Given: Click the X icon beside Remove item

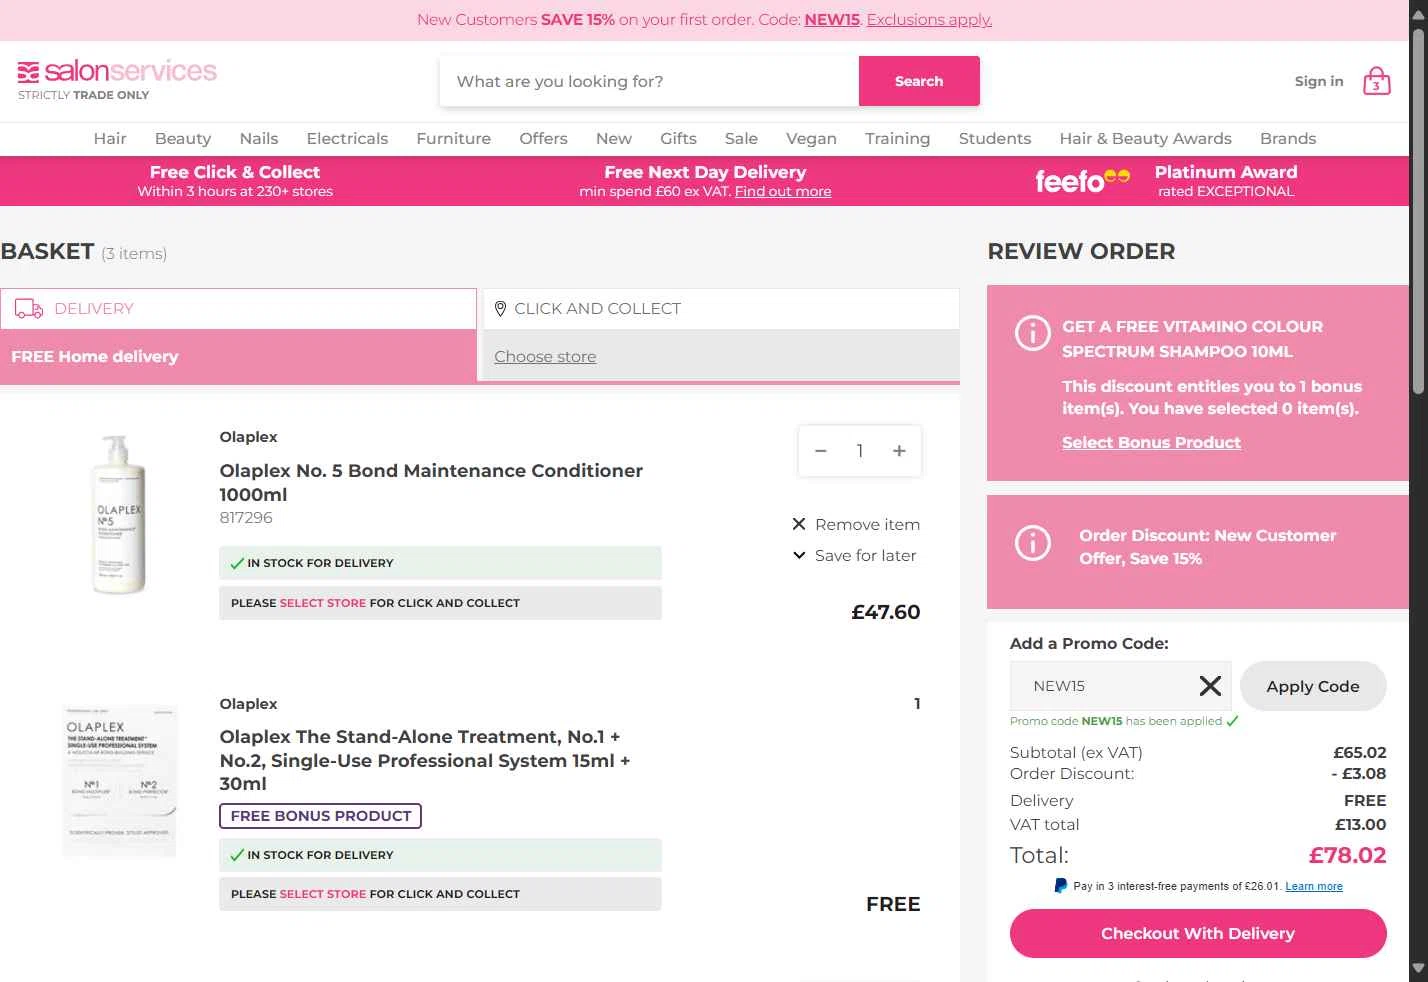Looking at the screenshot, I should coord(799,524).
